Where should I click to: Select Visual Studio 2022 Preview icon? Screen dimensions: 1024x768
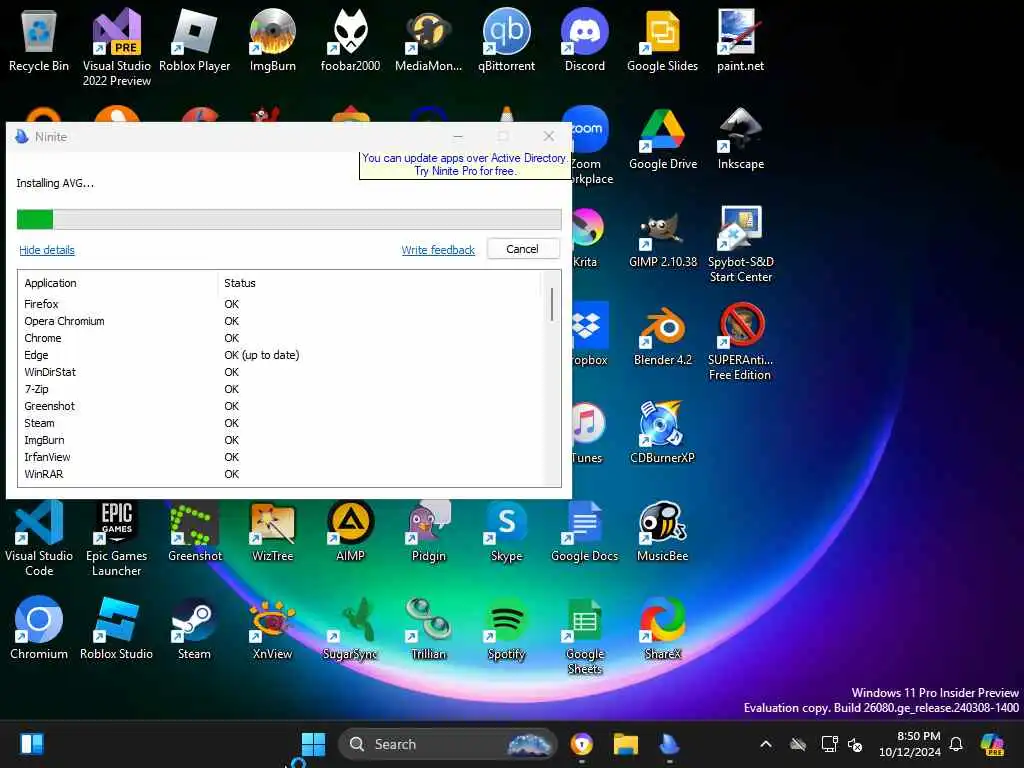[x=117, y=46]
